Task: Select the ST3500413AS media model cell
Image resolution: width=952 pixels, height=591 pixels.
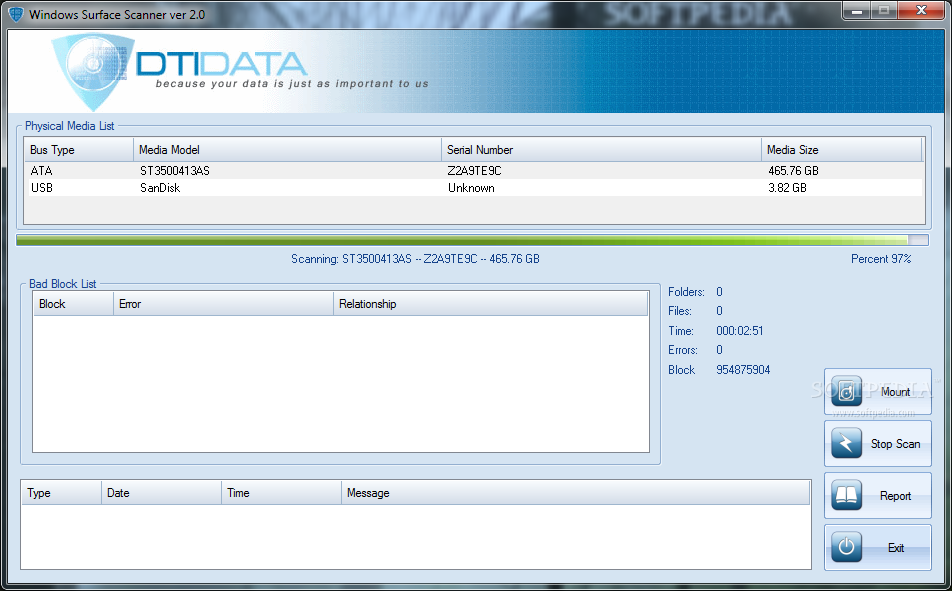Action: [x=175, y=171]
